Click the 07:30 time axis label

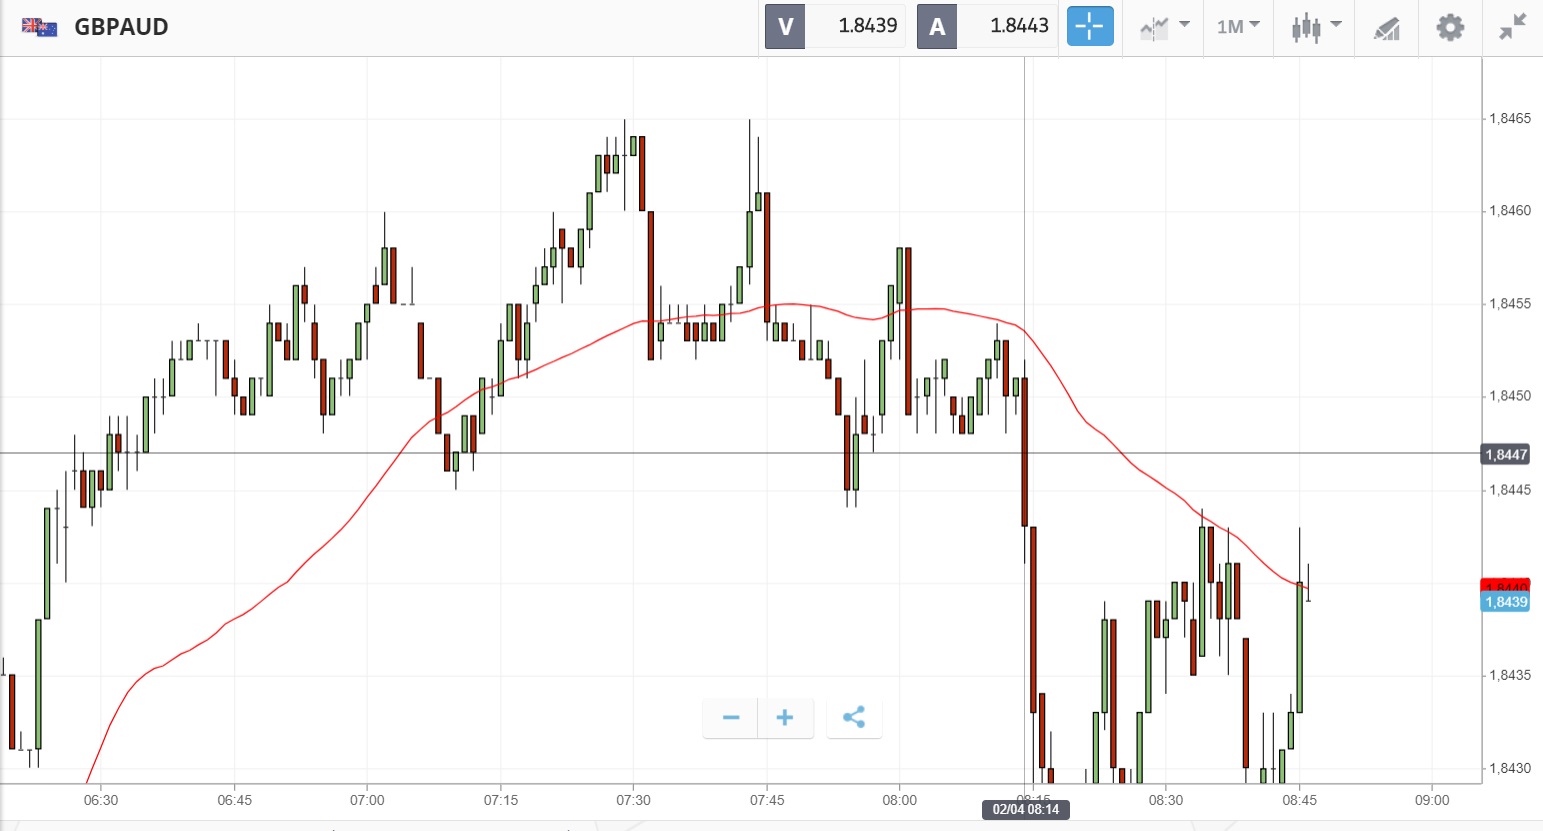633,800
